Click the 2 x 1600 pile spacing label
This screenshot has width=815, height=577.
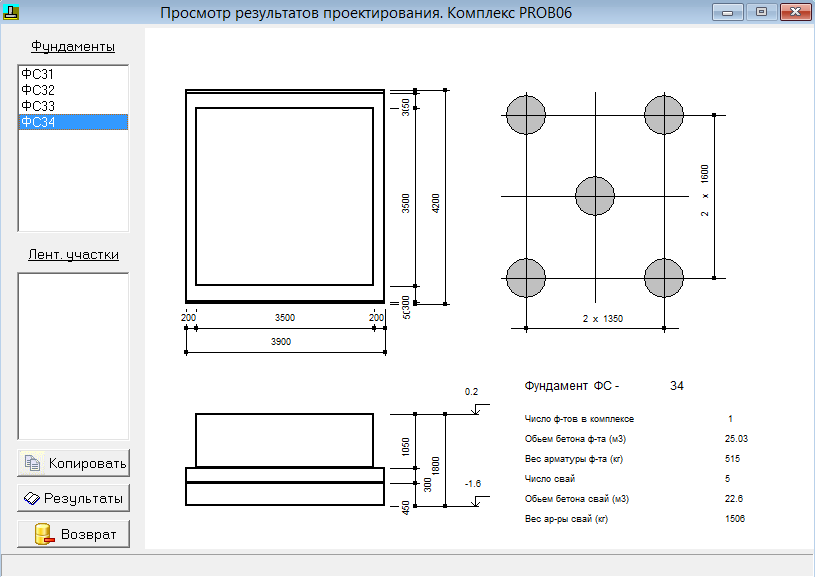point(704,190)
